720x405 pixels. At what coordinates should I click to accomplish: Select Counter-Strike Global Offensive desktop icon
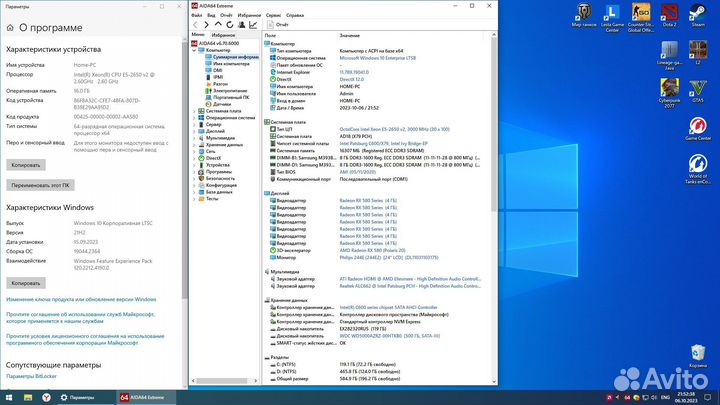point(641,18)
